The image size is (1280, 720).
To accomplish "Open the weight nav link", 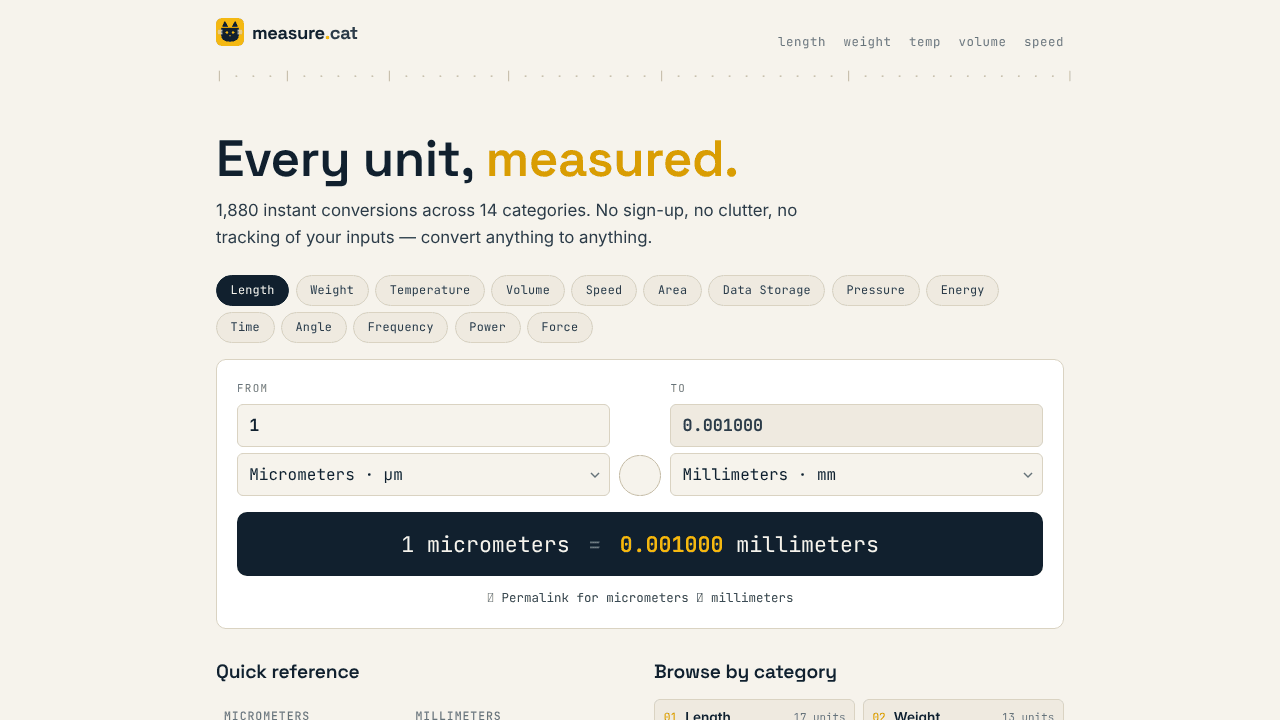I will (x=867, y=42).
